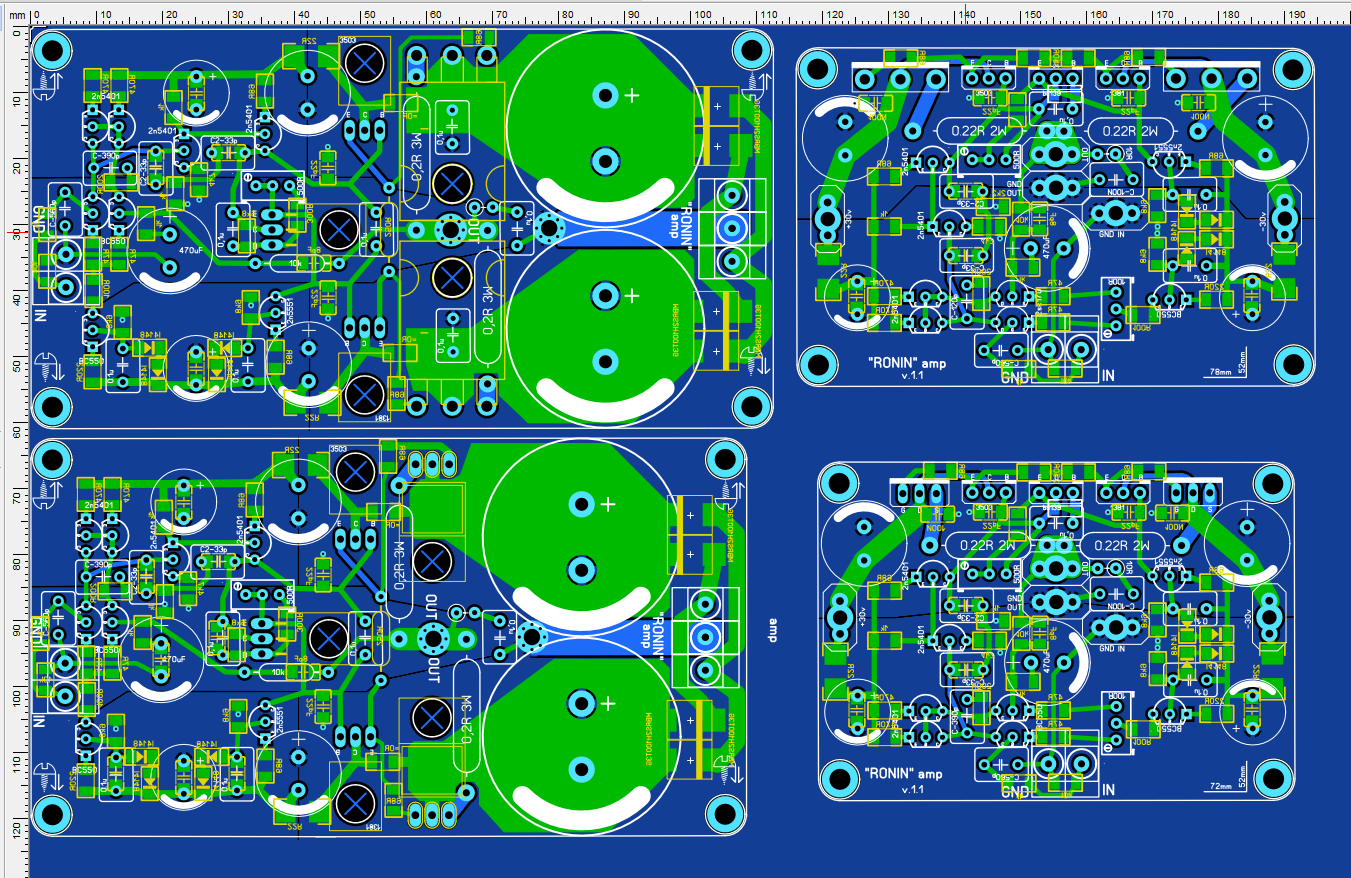Click bottom-left mounting hole of top-left board
This screenshot has width=1351, height=878.
53,407
